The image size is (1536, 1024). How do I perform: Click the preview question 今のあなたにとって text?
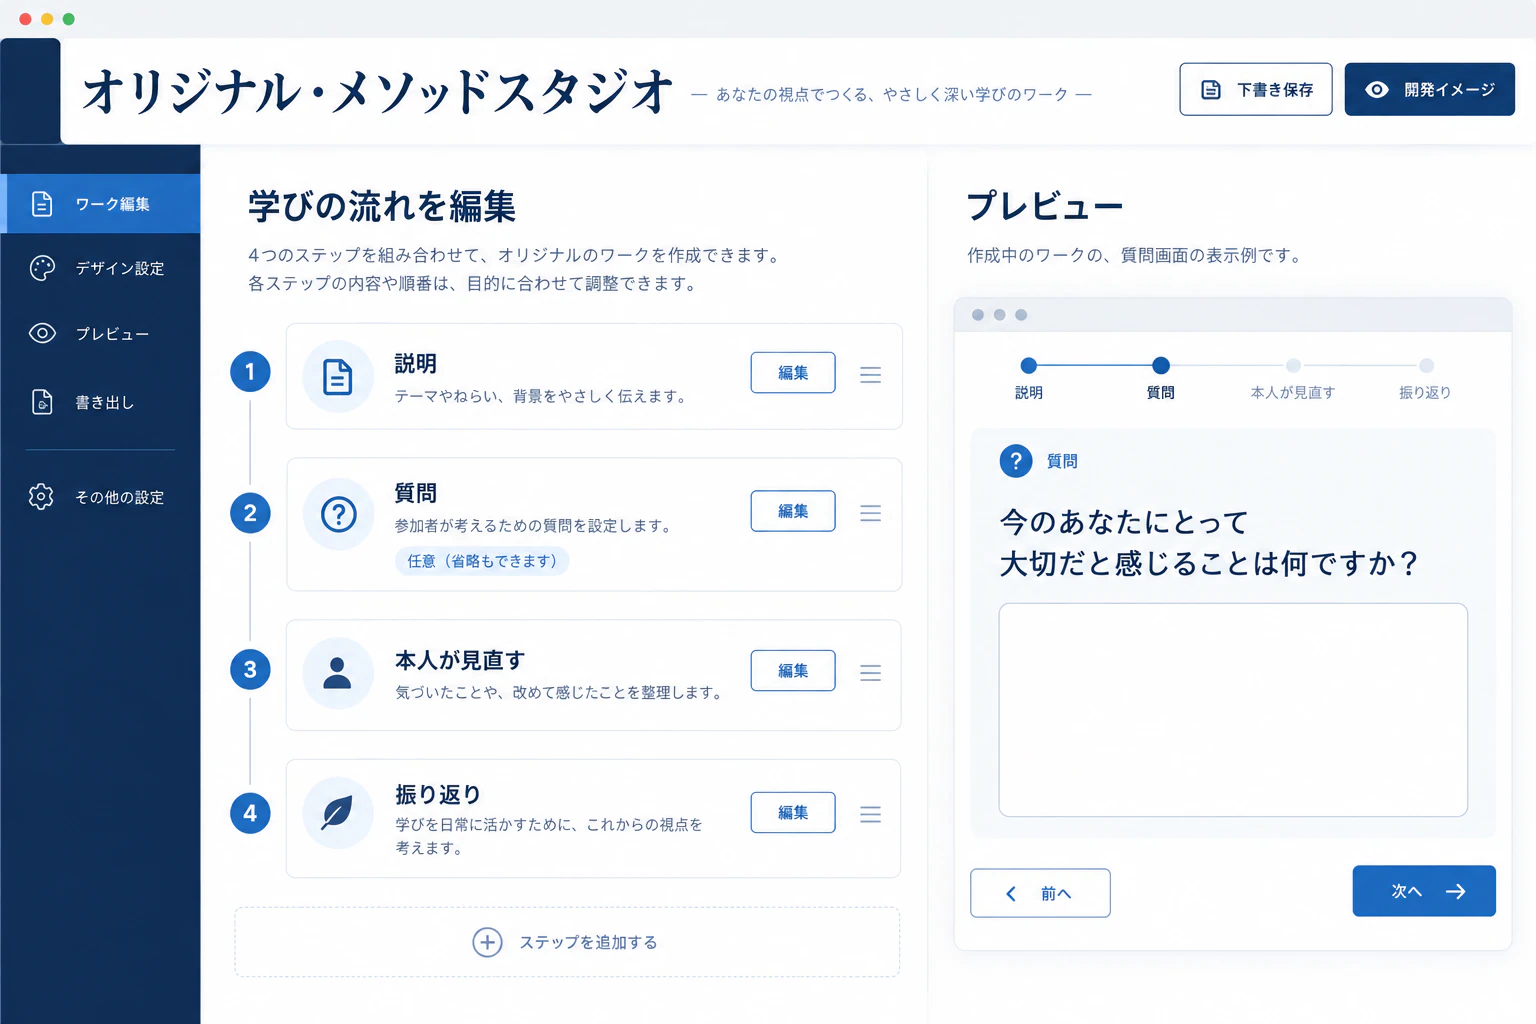point(1124,522)
